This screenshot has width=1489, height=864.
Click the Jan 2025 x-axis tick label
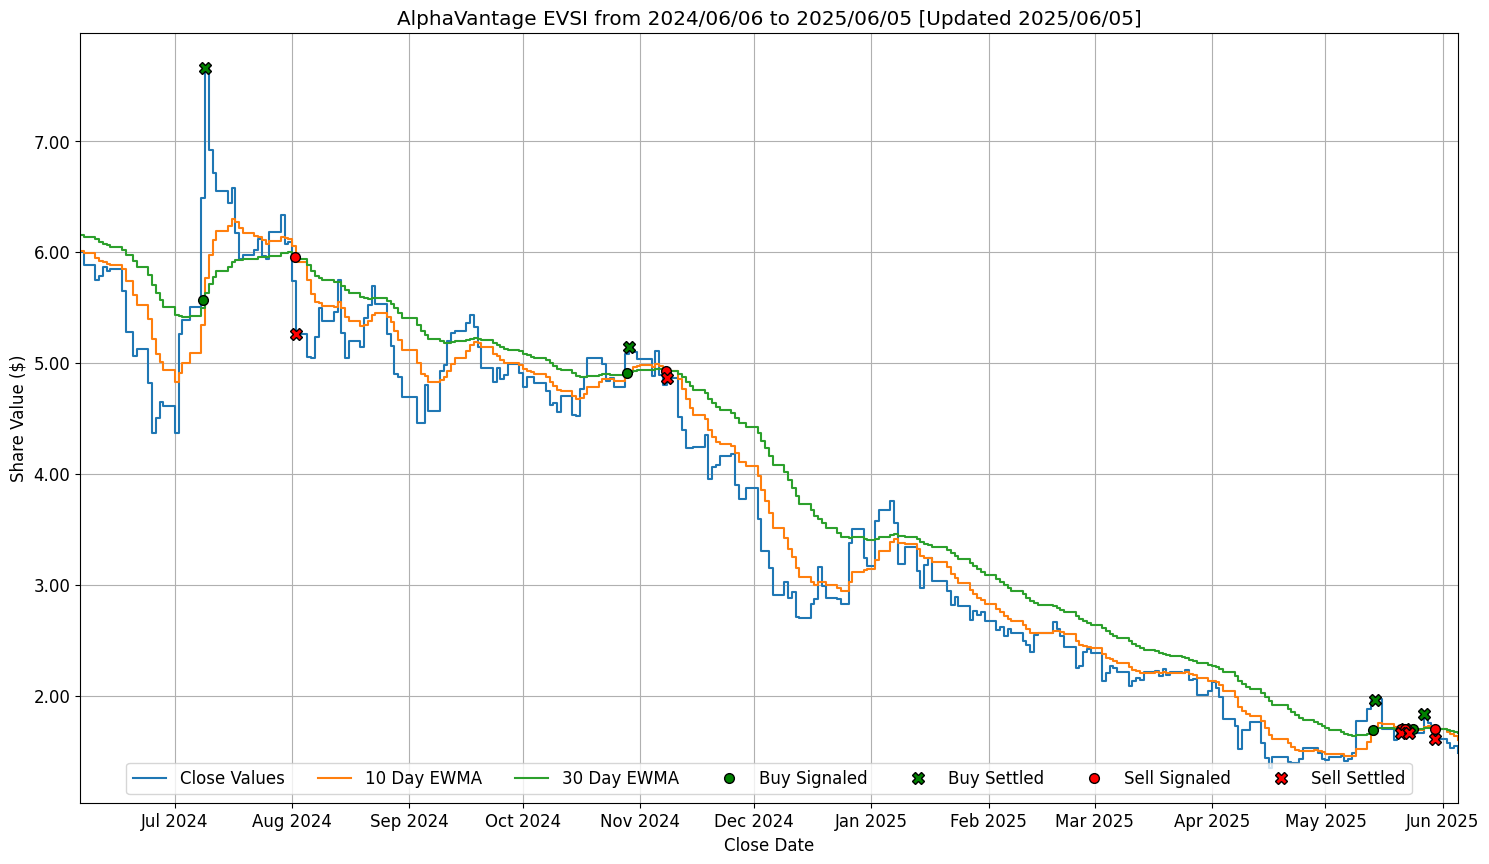click(x=871, y=821)
